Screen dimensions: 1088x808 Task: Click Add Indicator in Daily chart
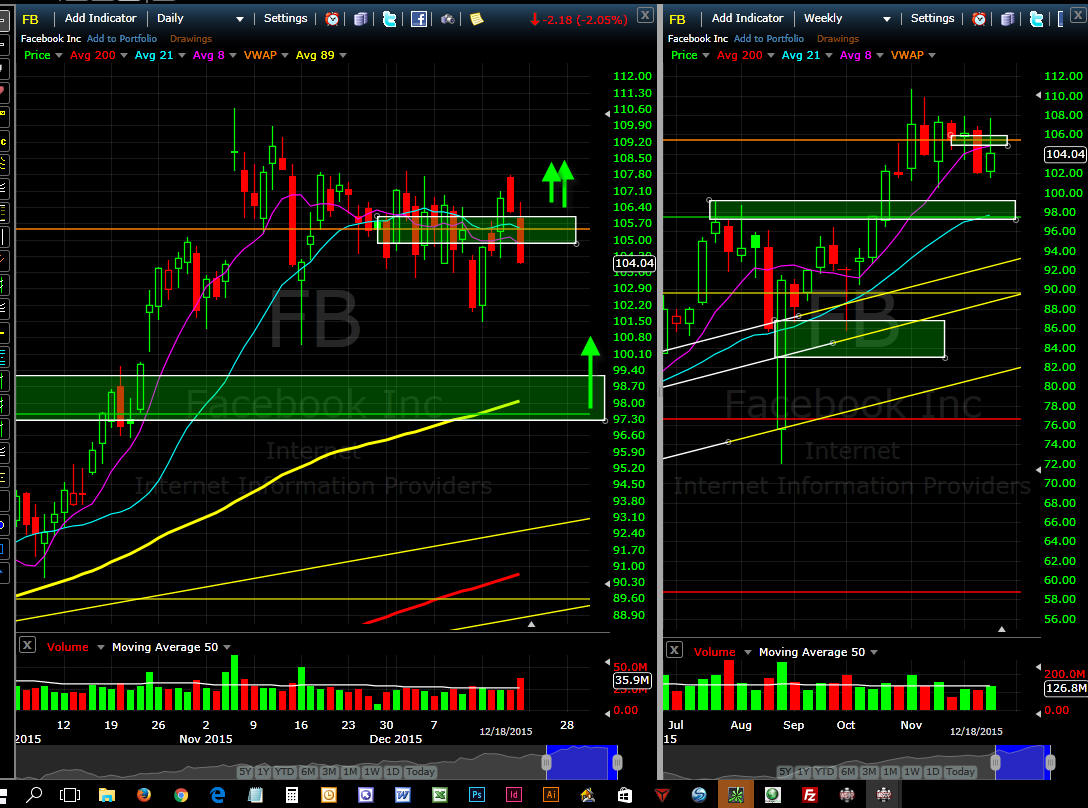point(101,18)
